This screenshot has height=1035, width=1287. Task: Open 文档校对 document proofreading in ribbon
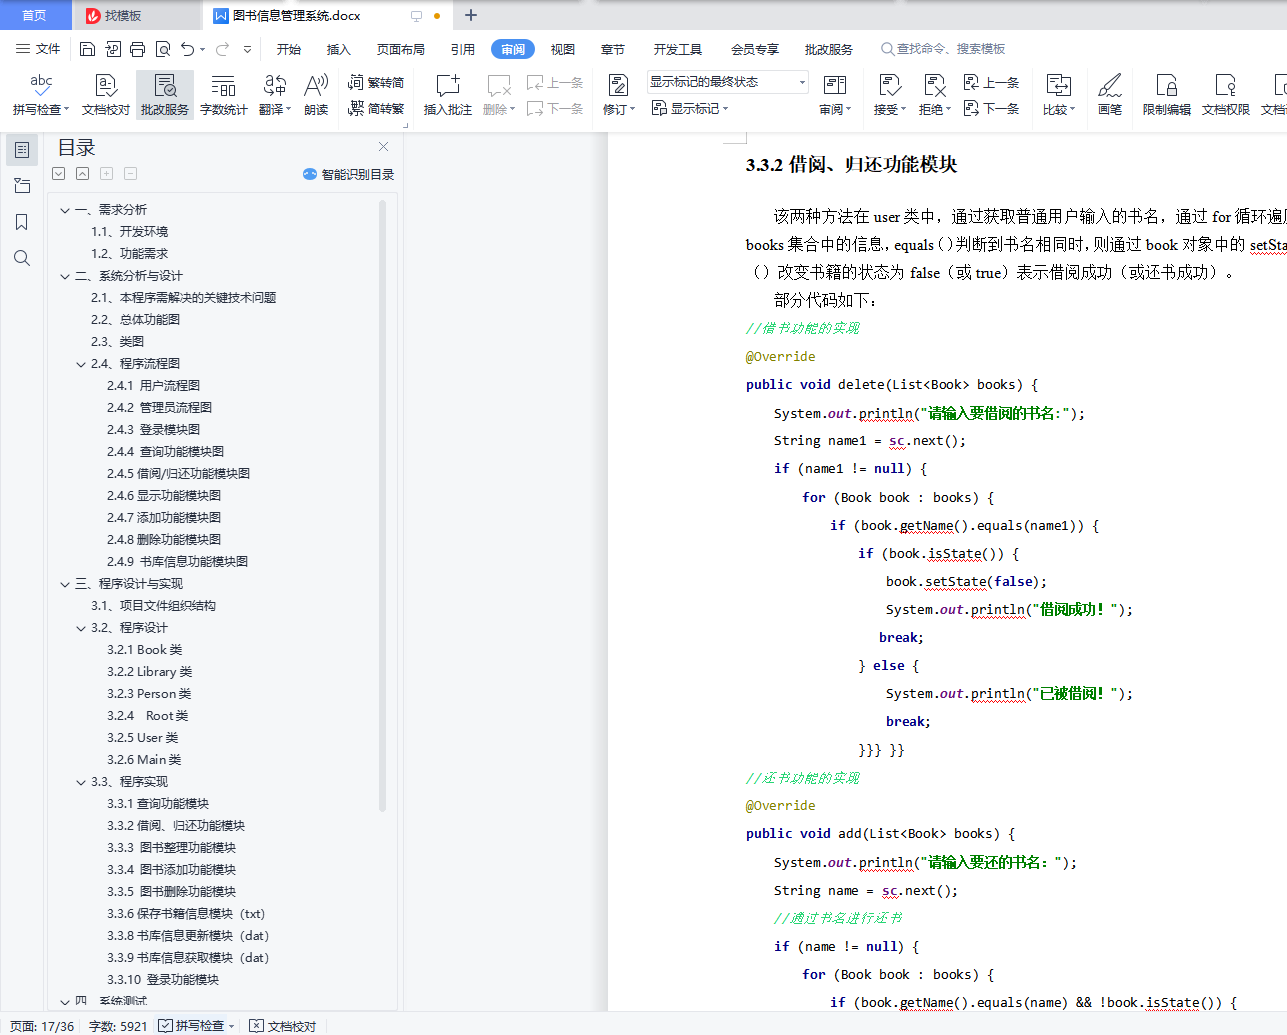pyautogui.click(x=106, y=94)
